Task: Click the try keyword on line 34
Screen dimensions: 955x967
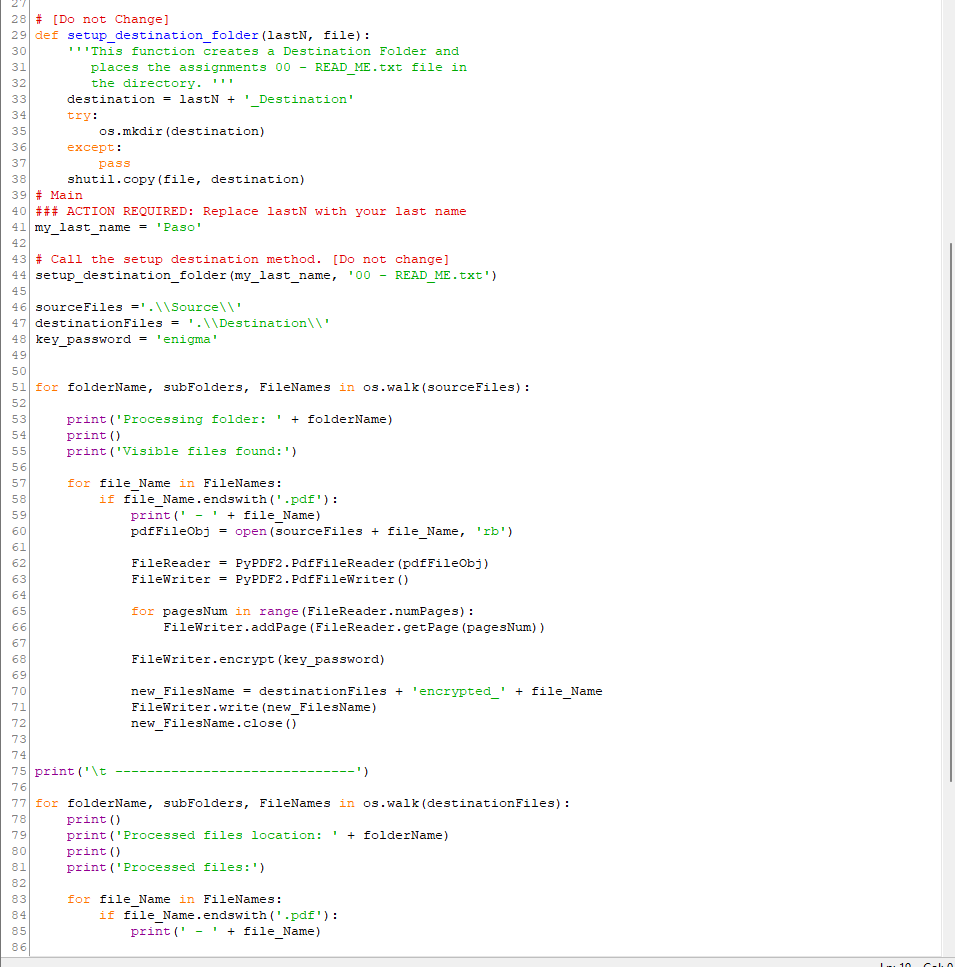Action: [x=75, y=115]
